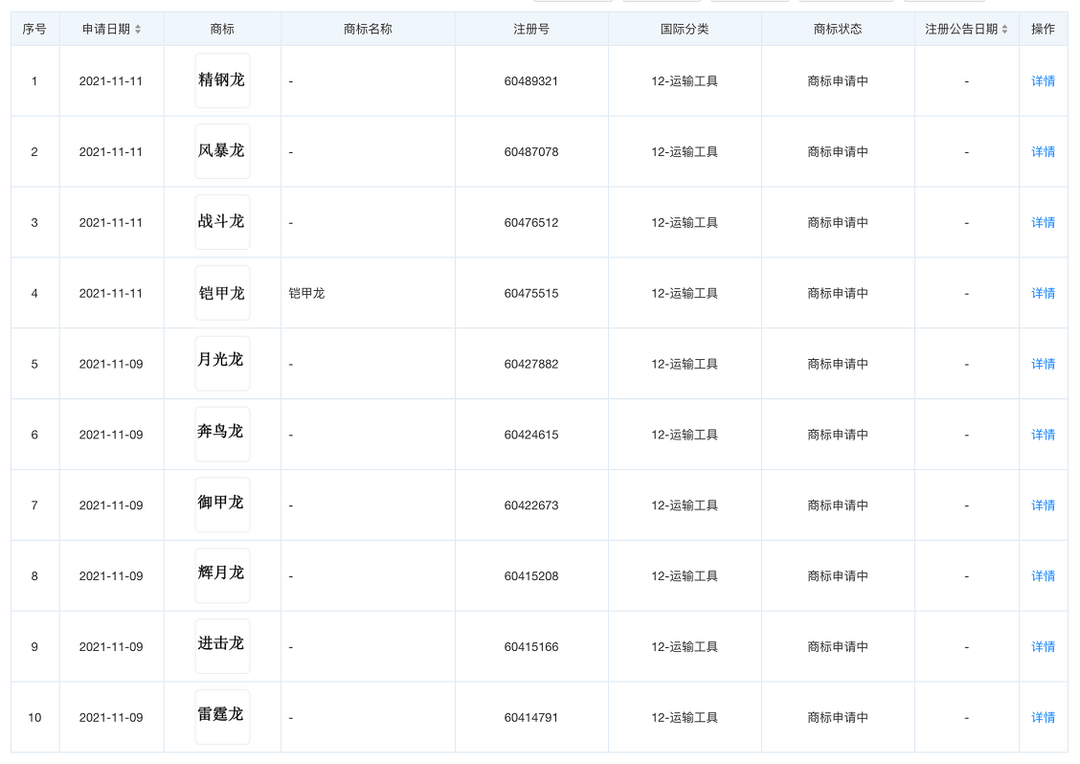Click 商标申请中 status in 战斗龙 row
The width and height of the screenshot is (1080, 764).
pos(838,223)
